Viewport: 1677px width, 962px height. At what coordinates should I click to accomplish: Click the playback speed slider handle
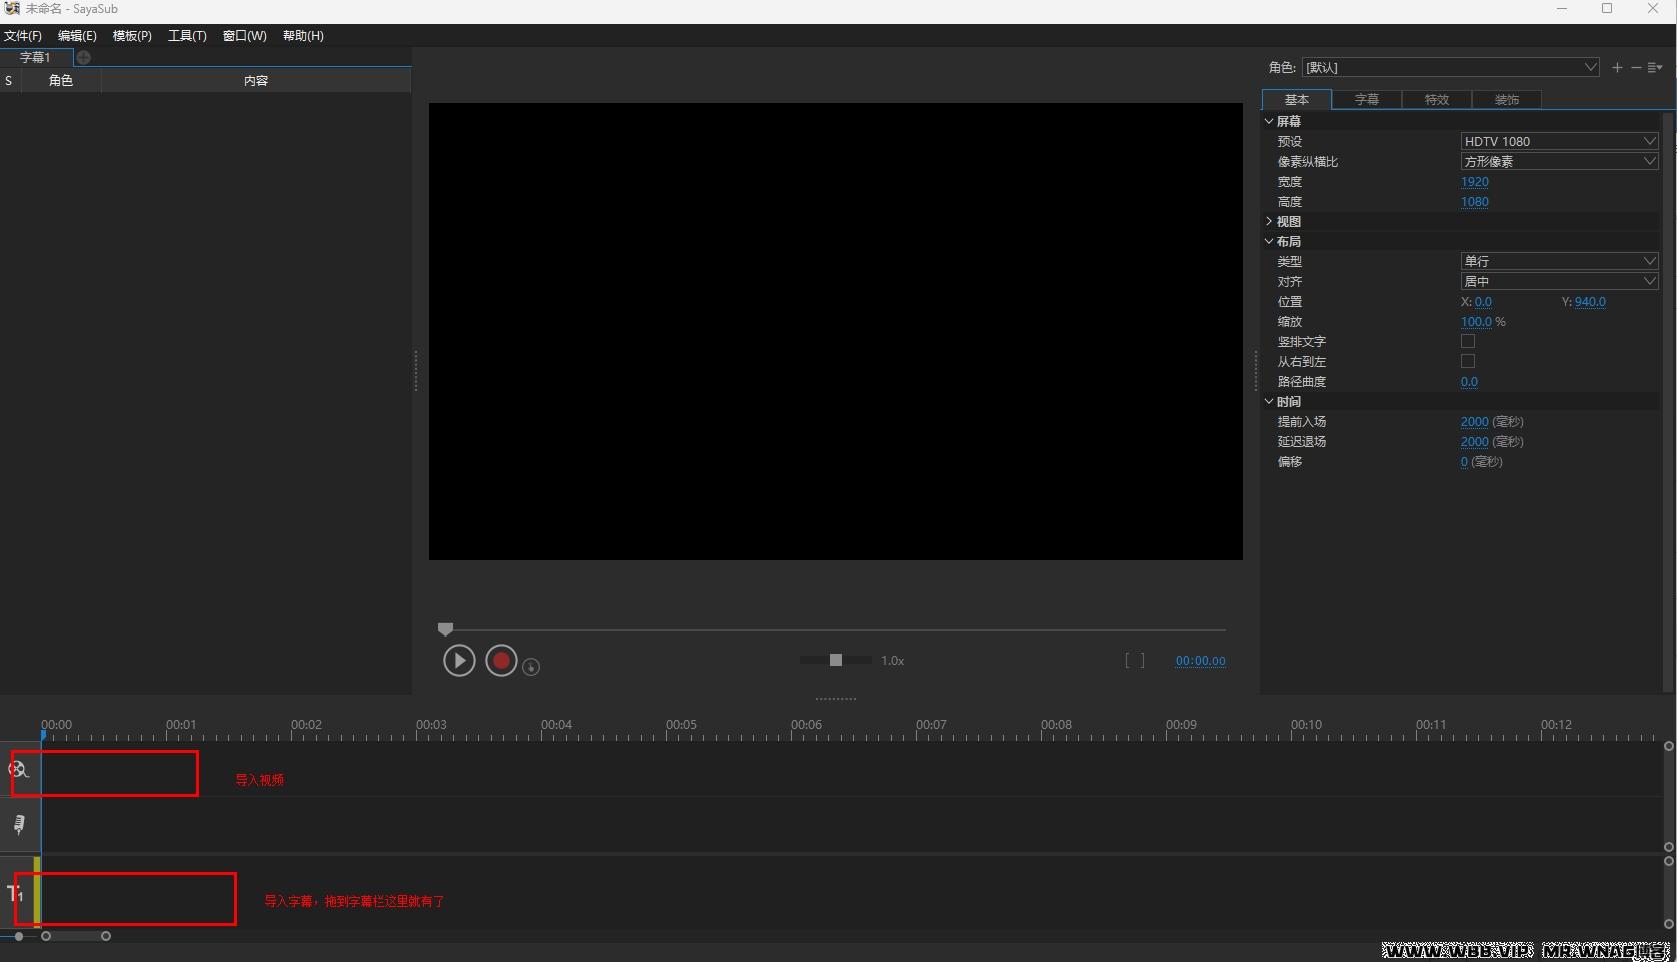pyautogui.click(x=836, y=660)
